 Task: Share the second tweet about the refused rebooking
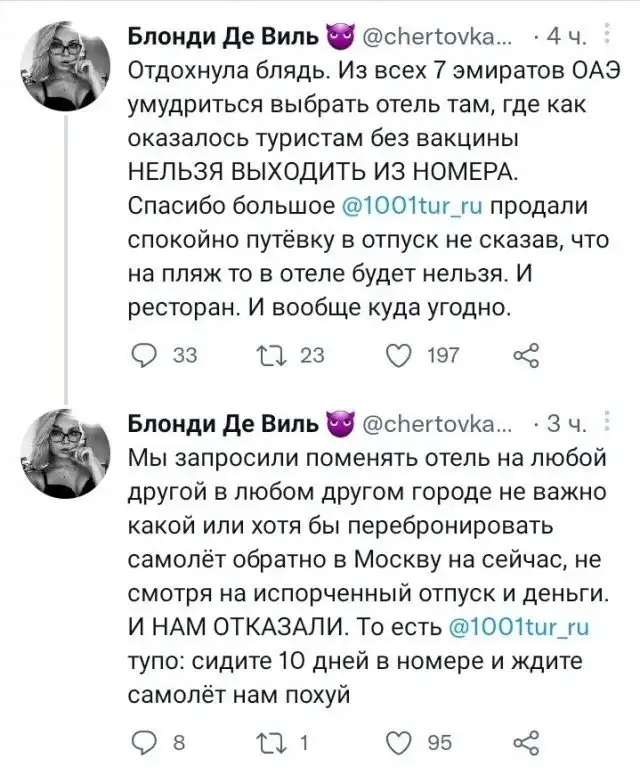click(x=526, y=741)
